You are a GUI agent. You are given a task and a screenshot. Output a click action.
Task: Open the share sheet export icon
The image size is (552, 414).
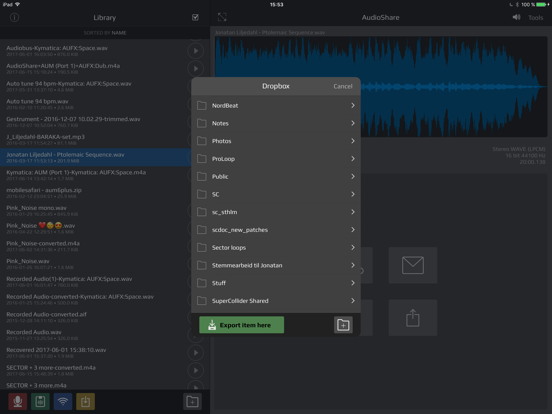[x=413, y=318]
